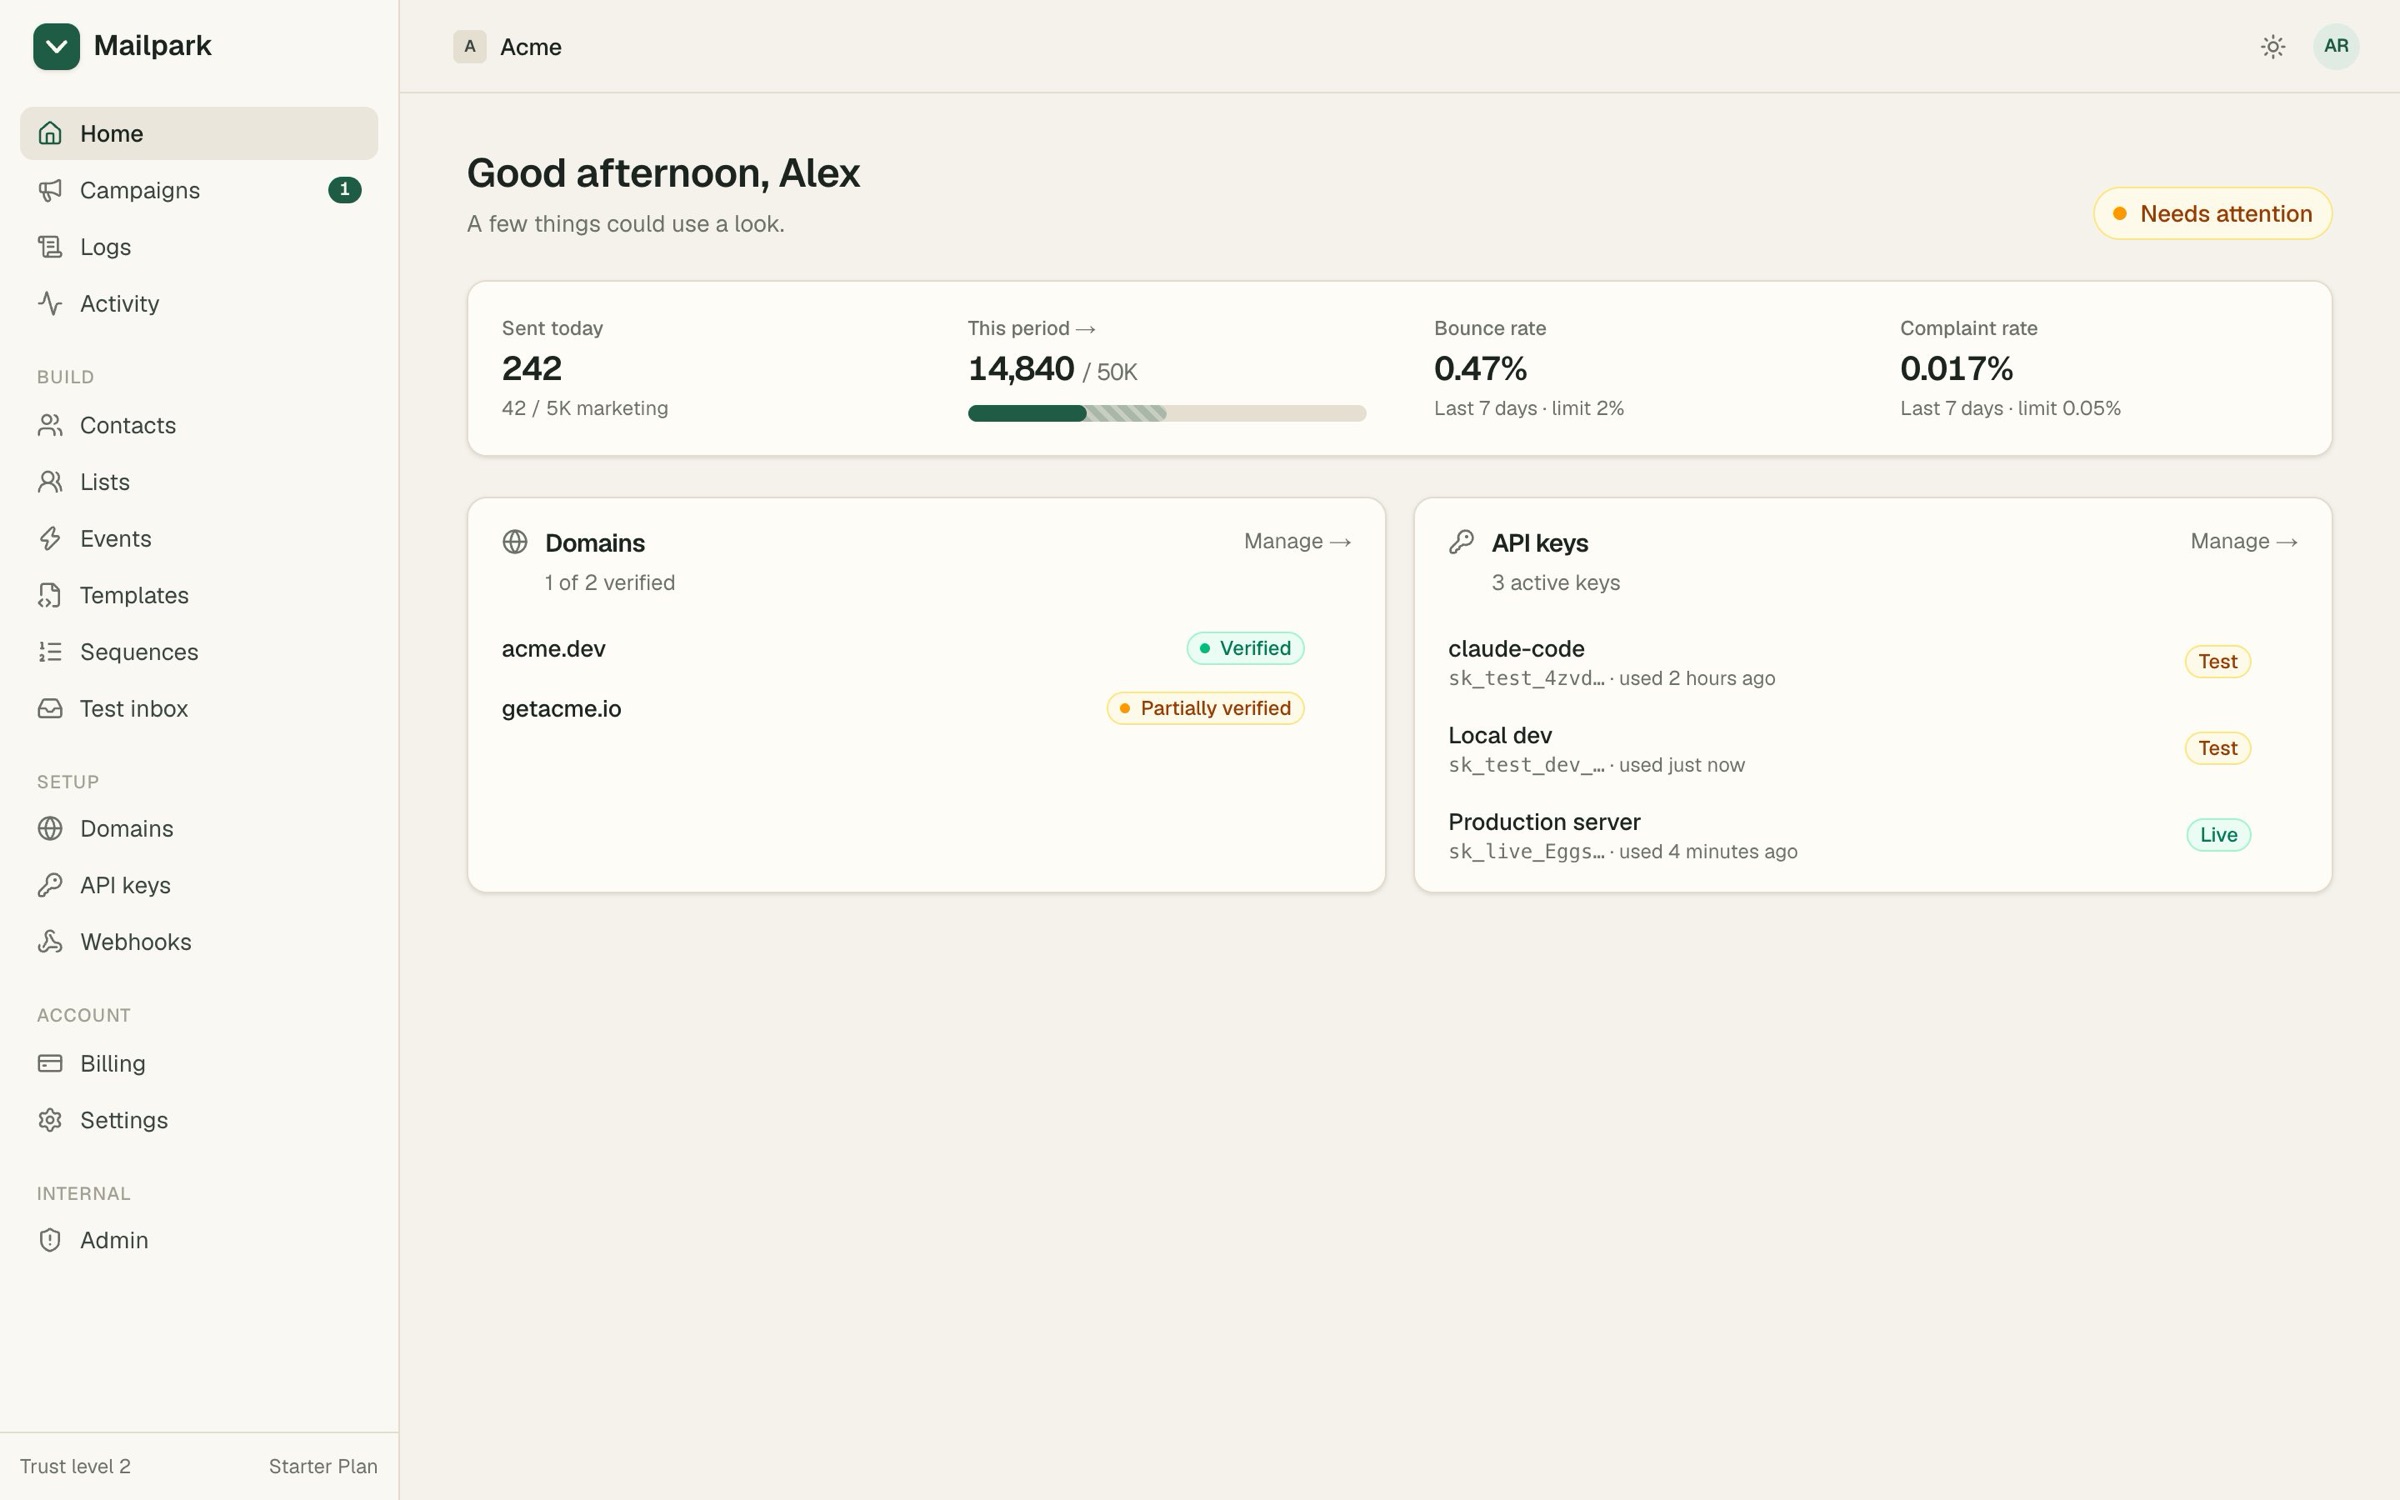The height and width of the screenshot is (1500, 2400).
Task: Click the sk_live_Eggs key string
Action: pyautogui.click(x=1526, y=852)
